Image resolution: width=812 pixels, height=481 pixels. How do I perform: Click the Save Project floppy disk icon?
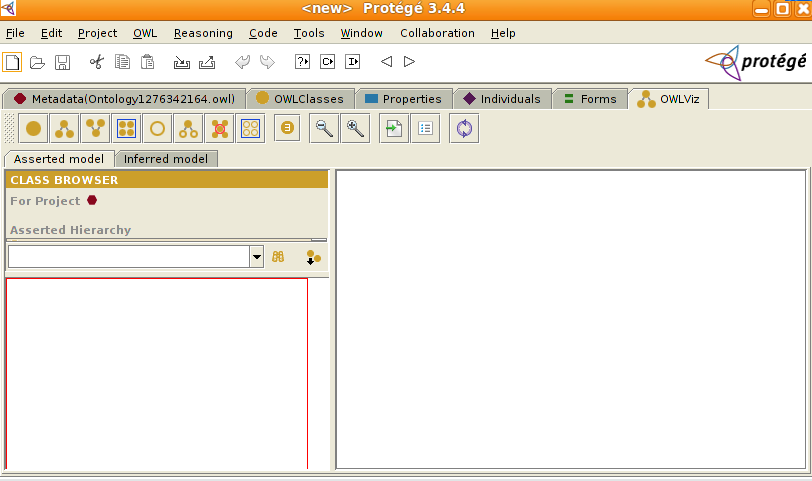pos(63,62)
